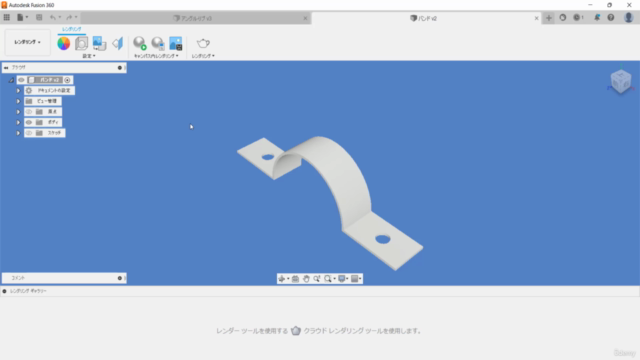The height and width of the screenshot is (360, 640).
Task: Open the Job Status clock icon
Action: 578,18
